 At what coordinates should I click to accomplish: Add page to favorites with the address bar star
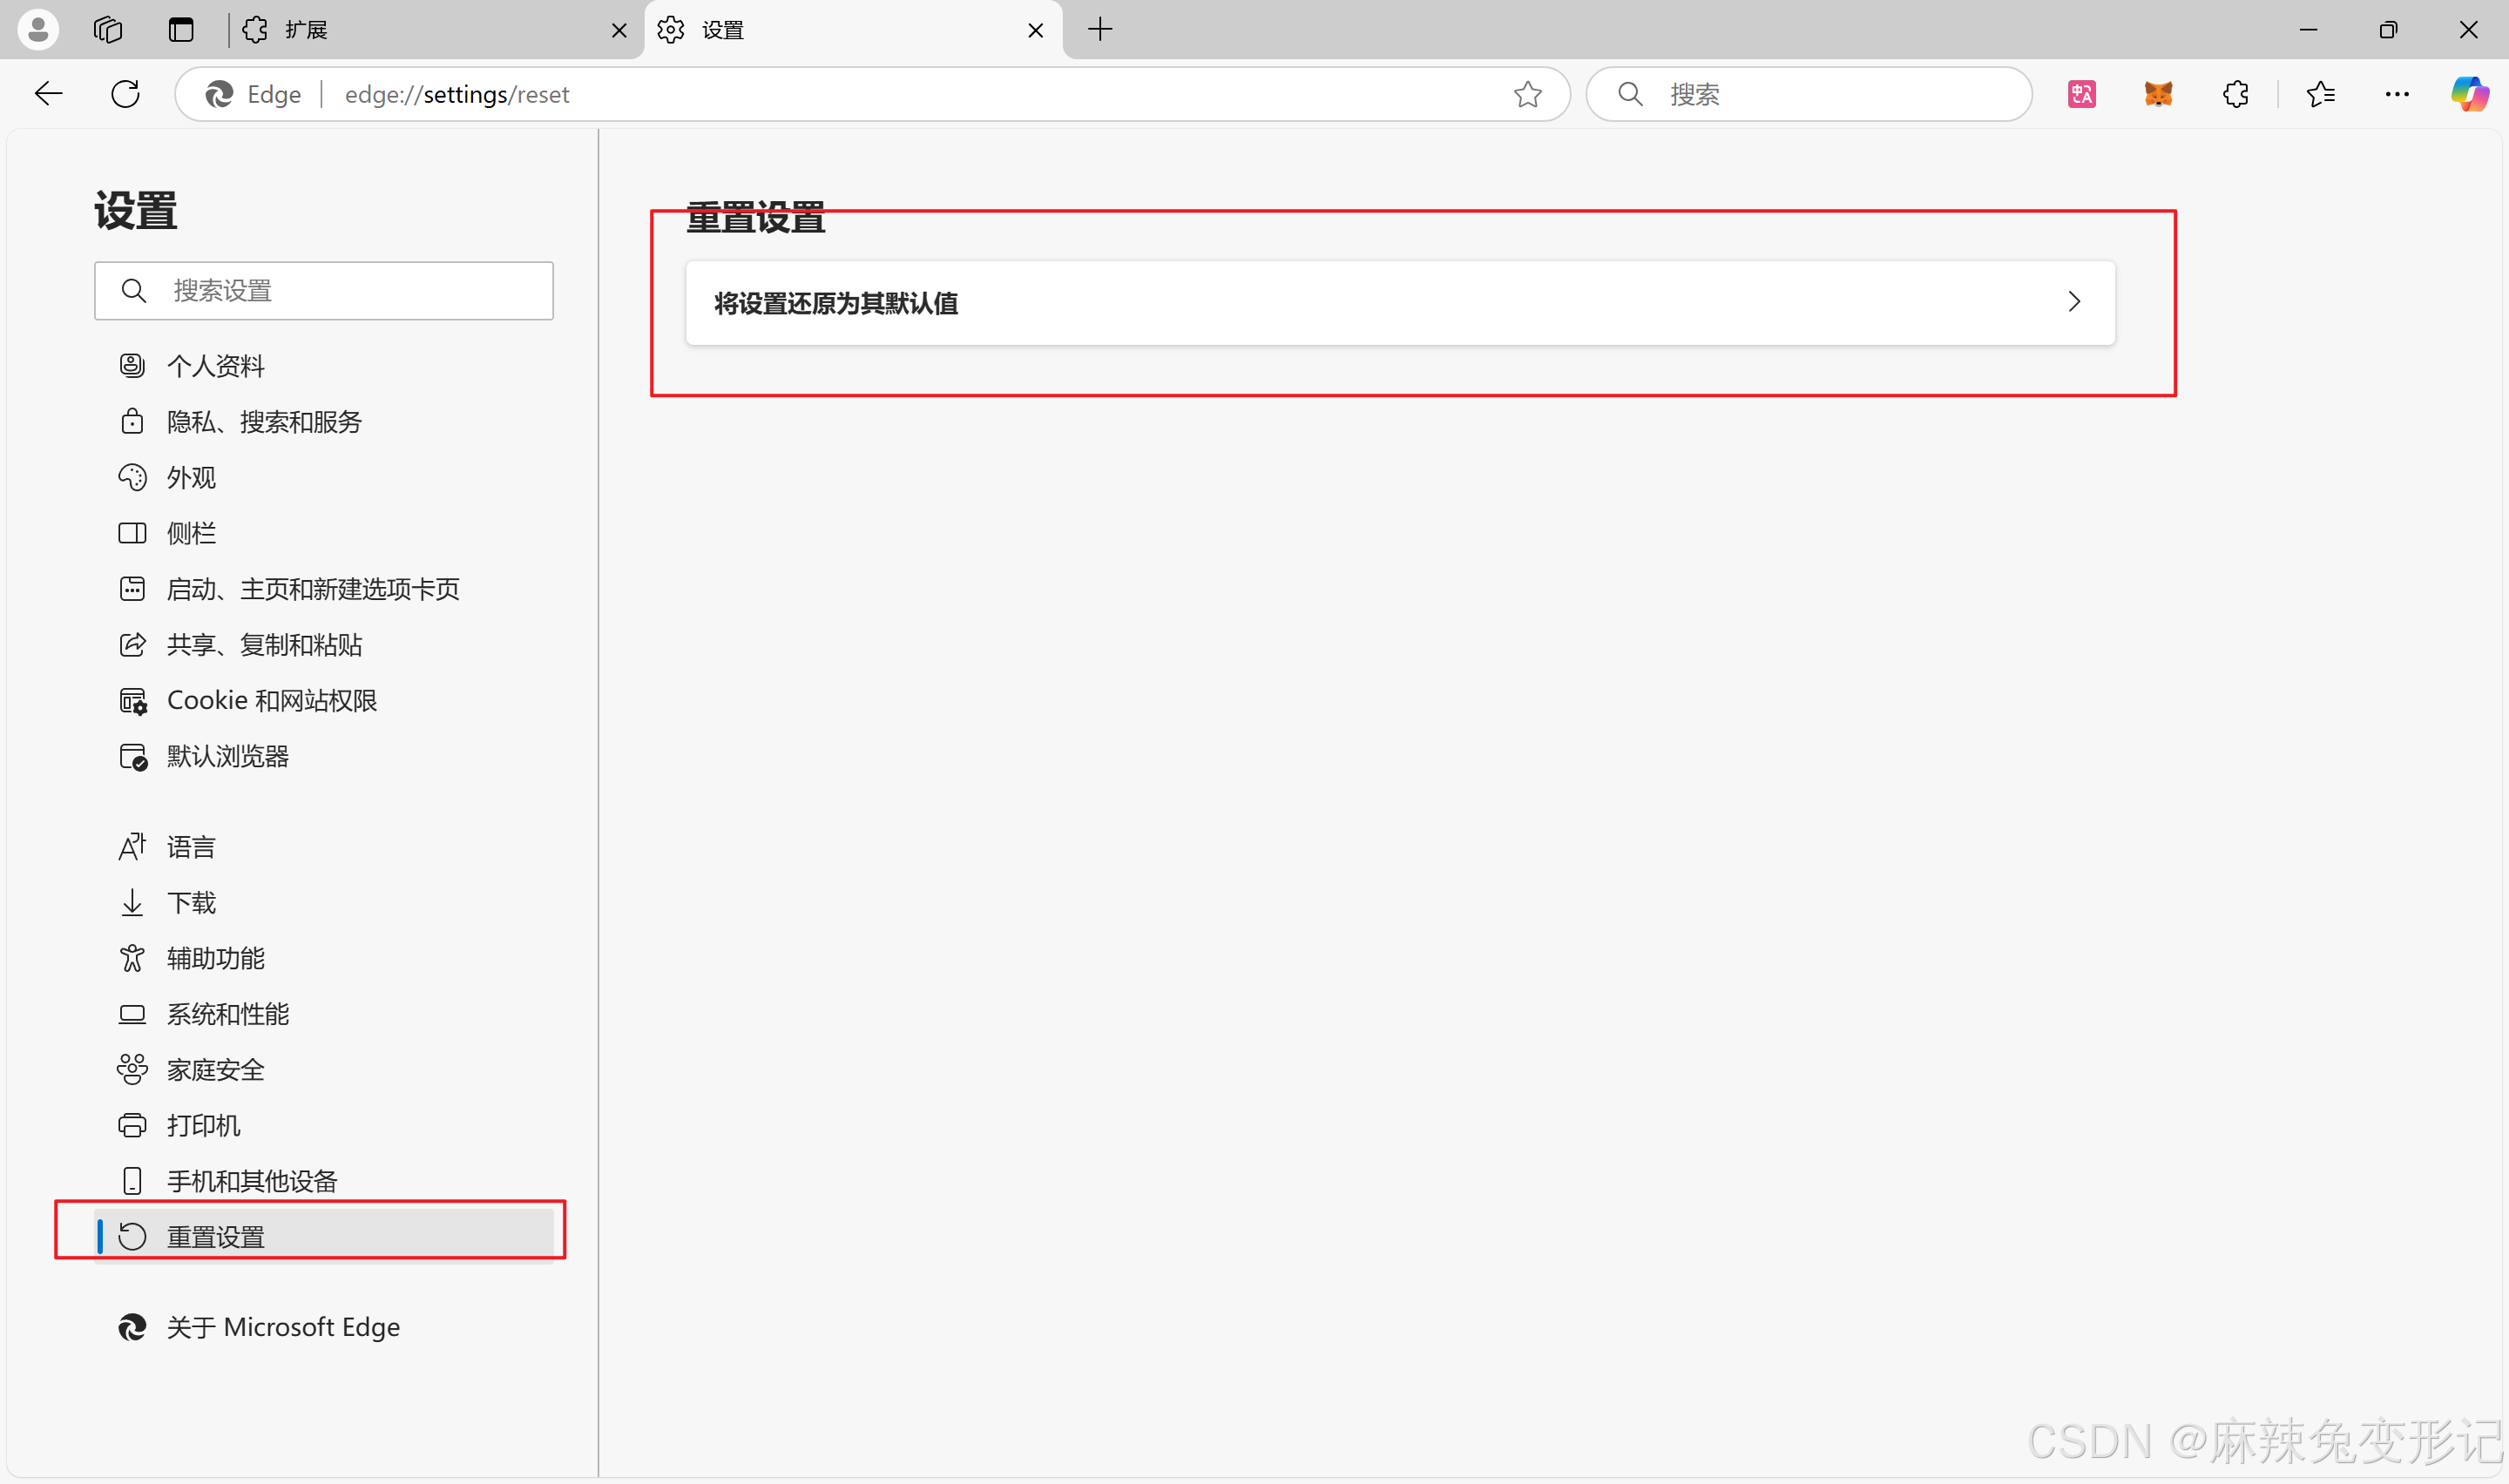click(x=1527, y=94)
